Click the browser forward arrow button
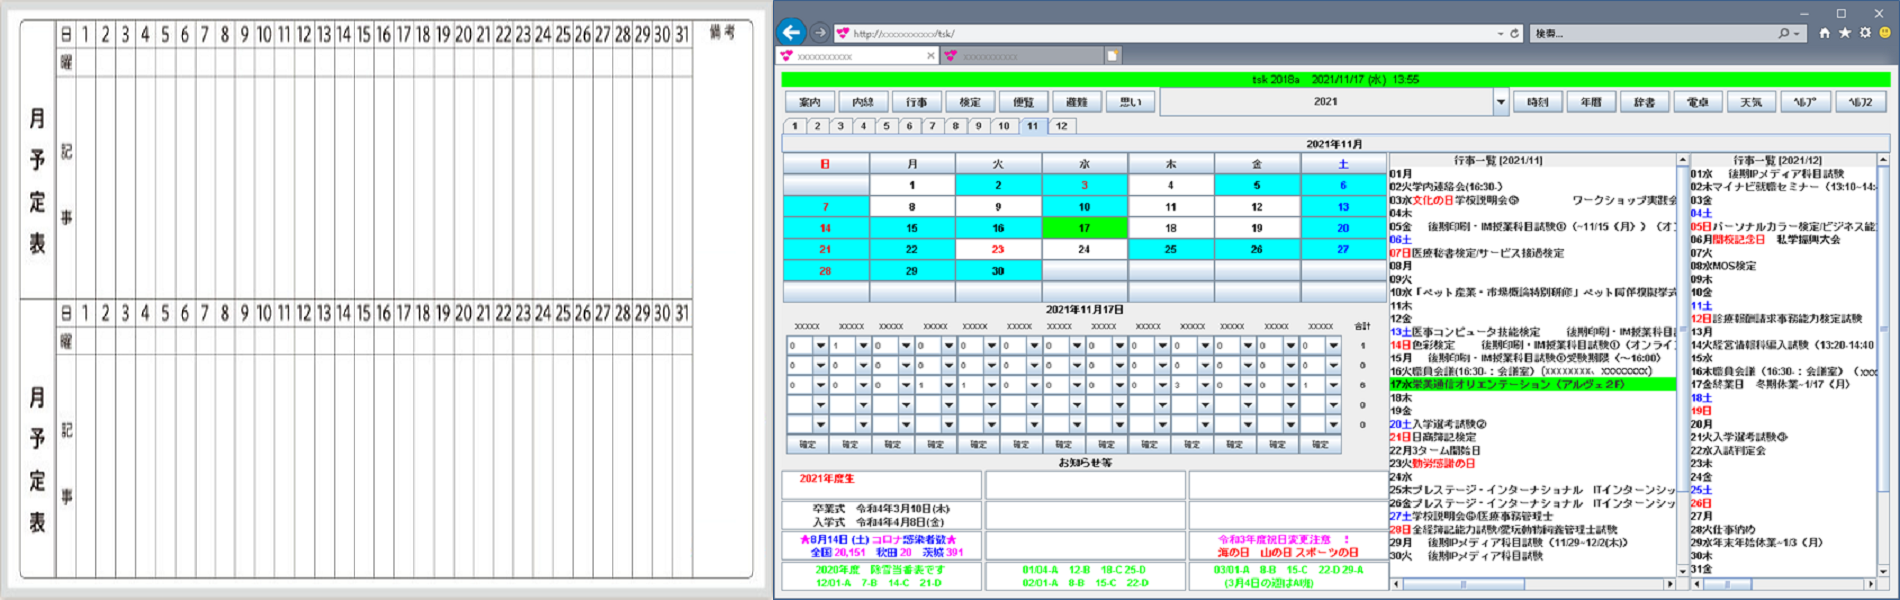Image resolution: width=1900 pixels, height=600 pixels. [x=819, y=33]
